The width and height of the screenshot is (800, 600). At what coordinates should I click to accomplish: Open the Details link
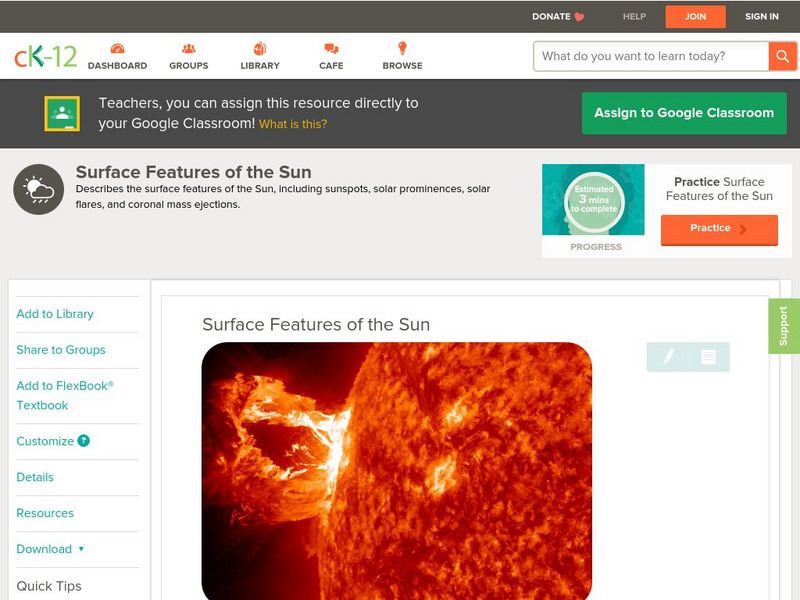[35, 477]
